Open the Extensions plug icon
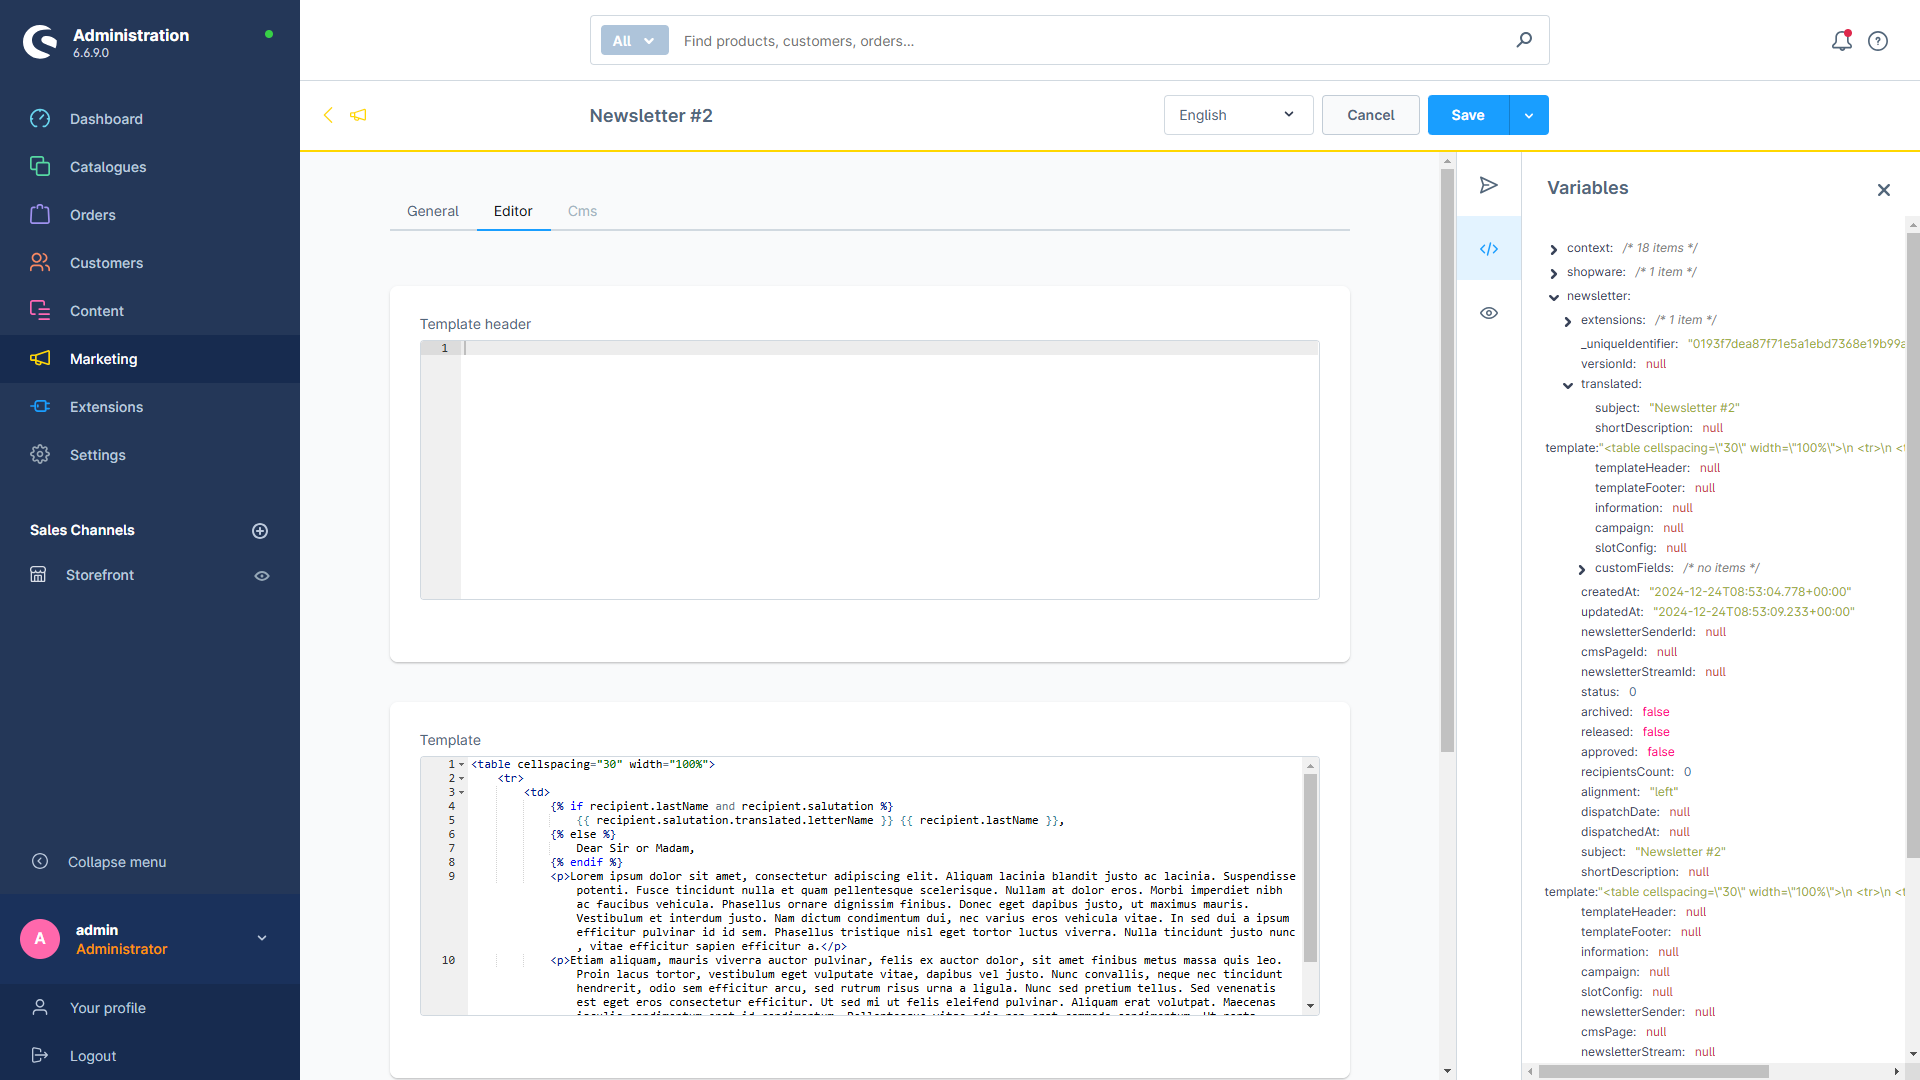 (40, 407)
